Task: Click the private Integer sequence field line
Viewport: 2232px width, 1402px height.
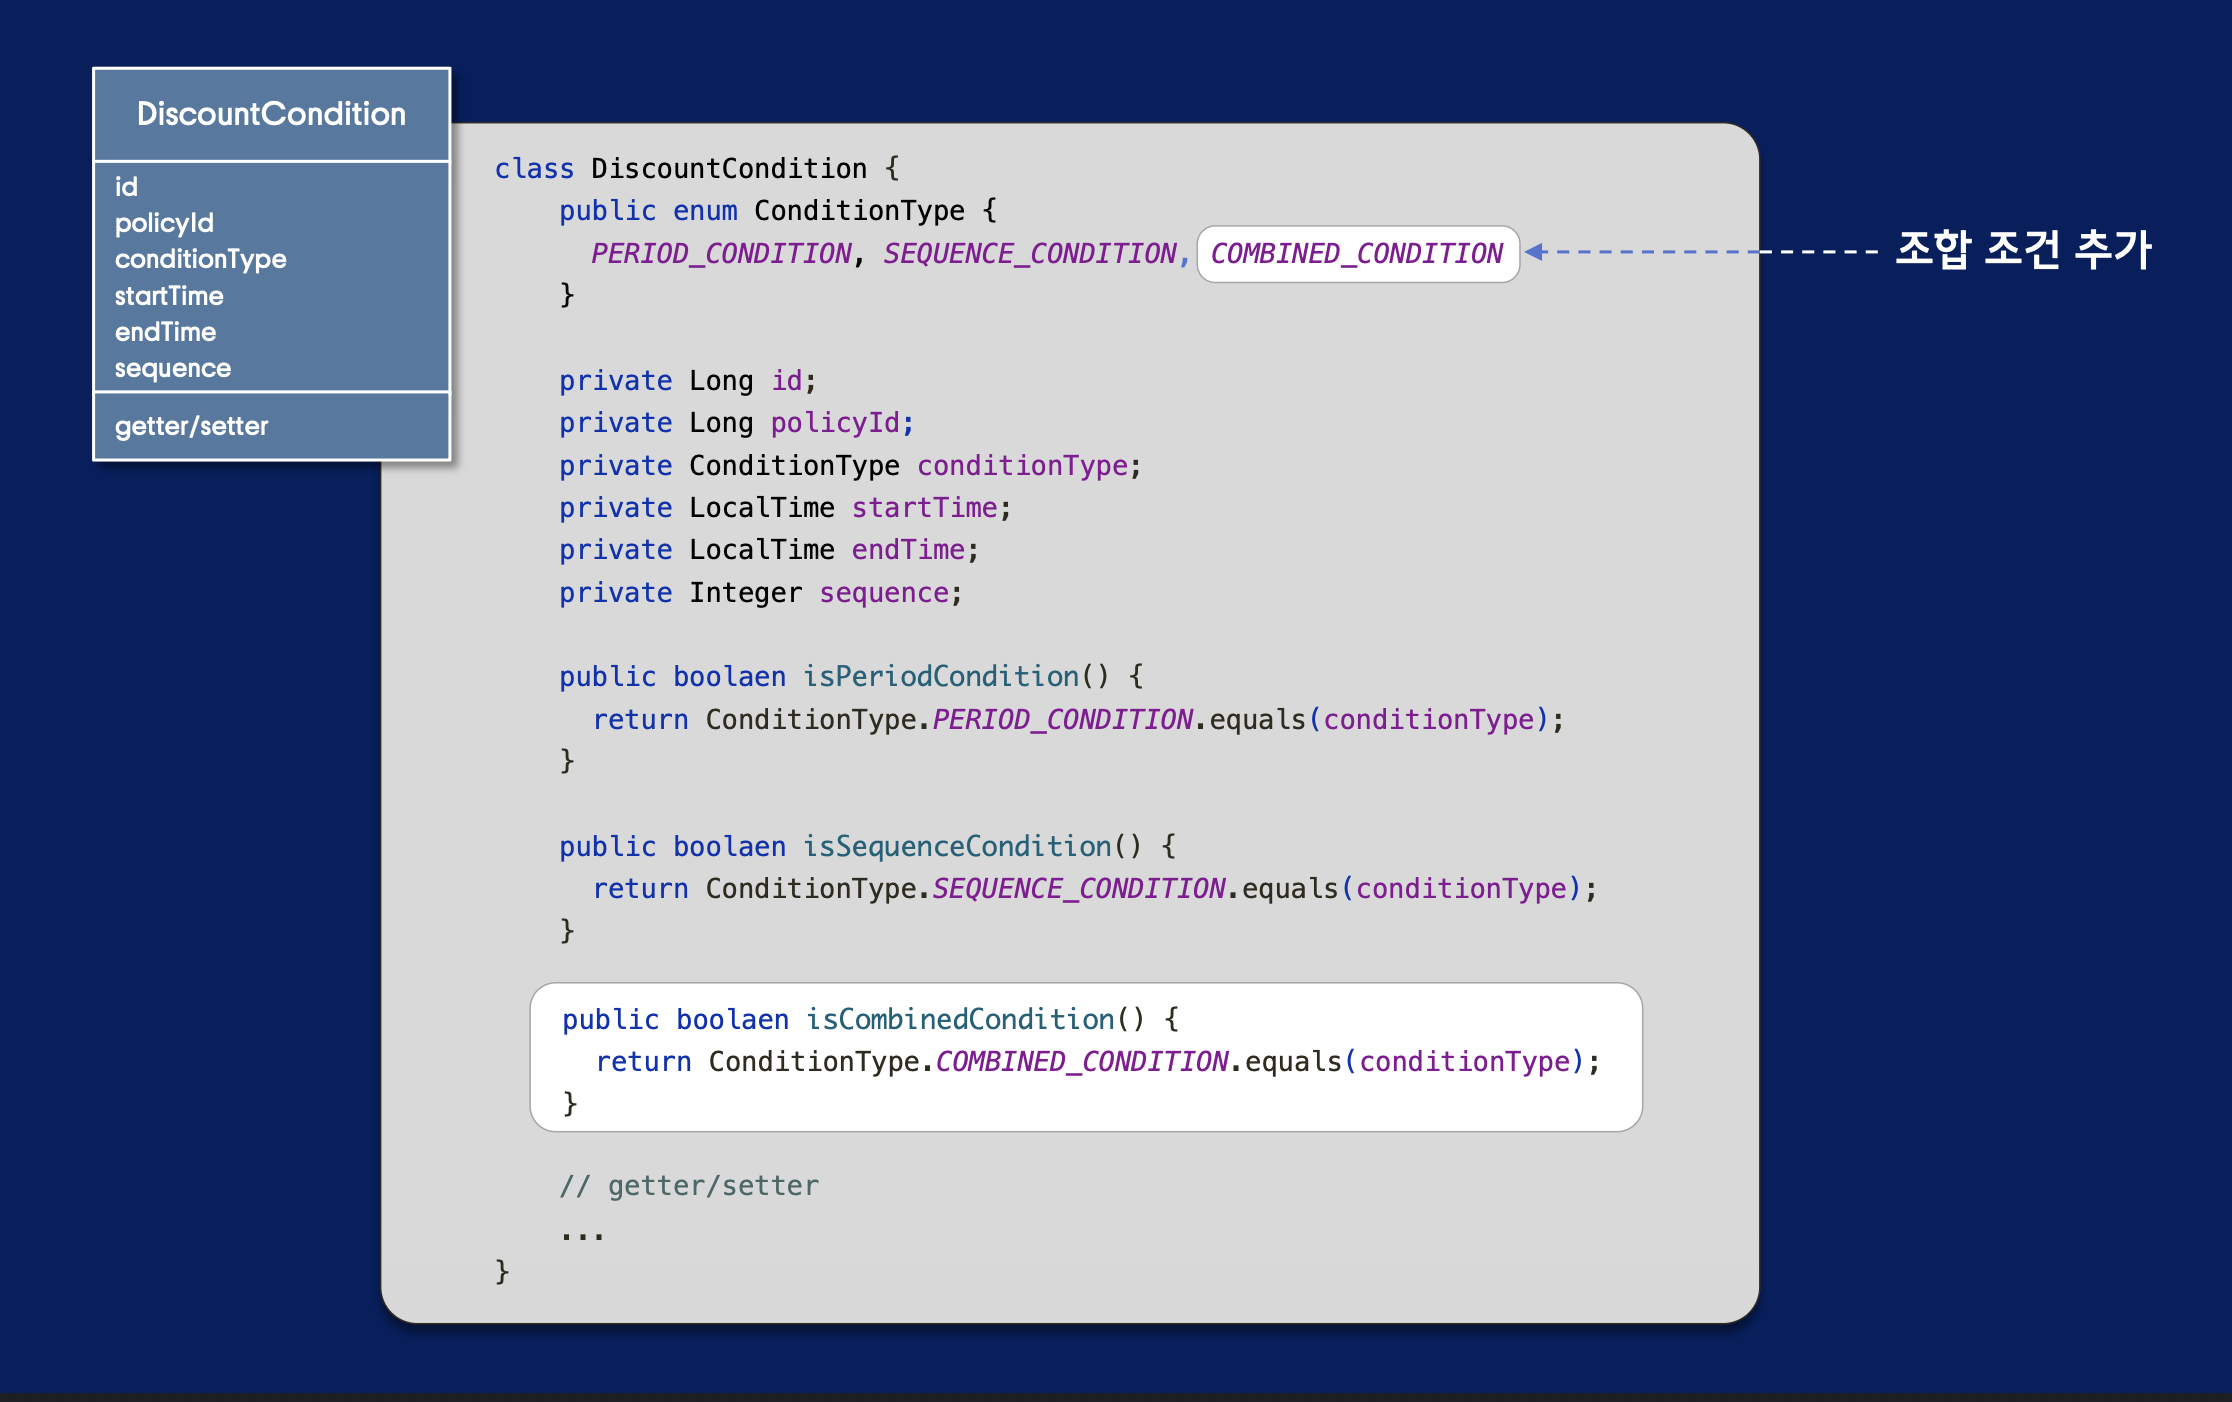Action: pyautogui.click(x=760, y=593)
